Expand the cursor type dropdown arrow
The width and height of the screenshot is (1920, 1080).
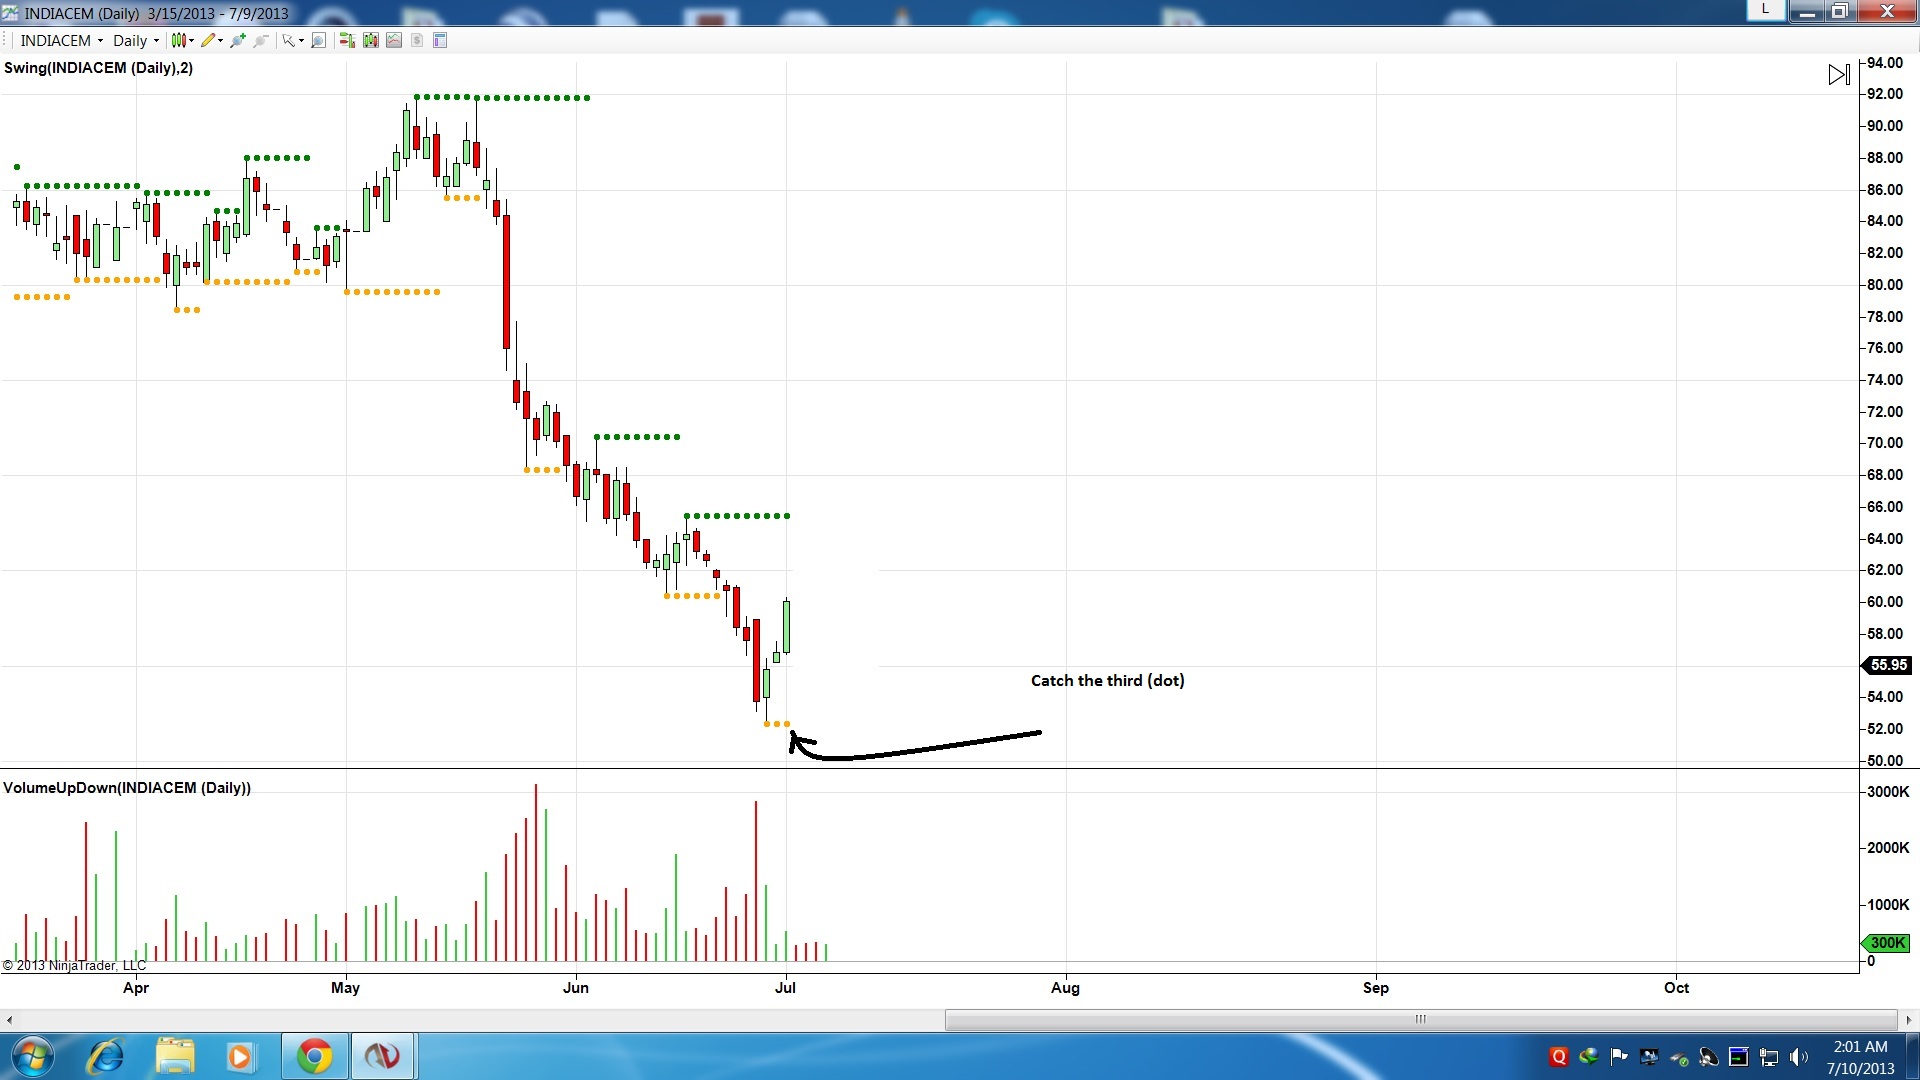click(x=301, y=41)
